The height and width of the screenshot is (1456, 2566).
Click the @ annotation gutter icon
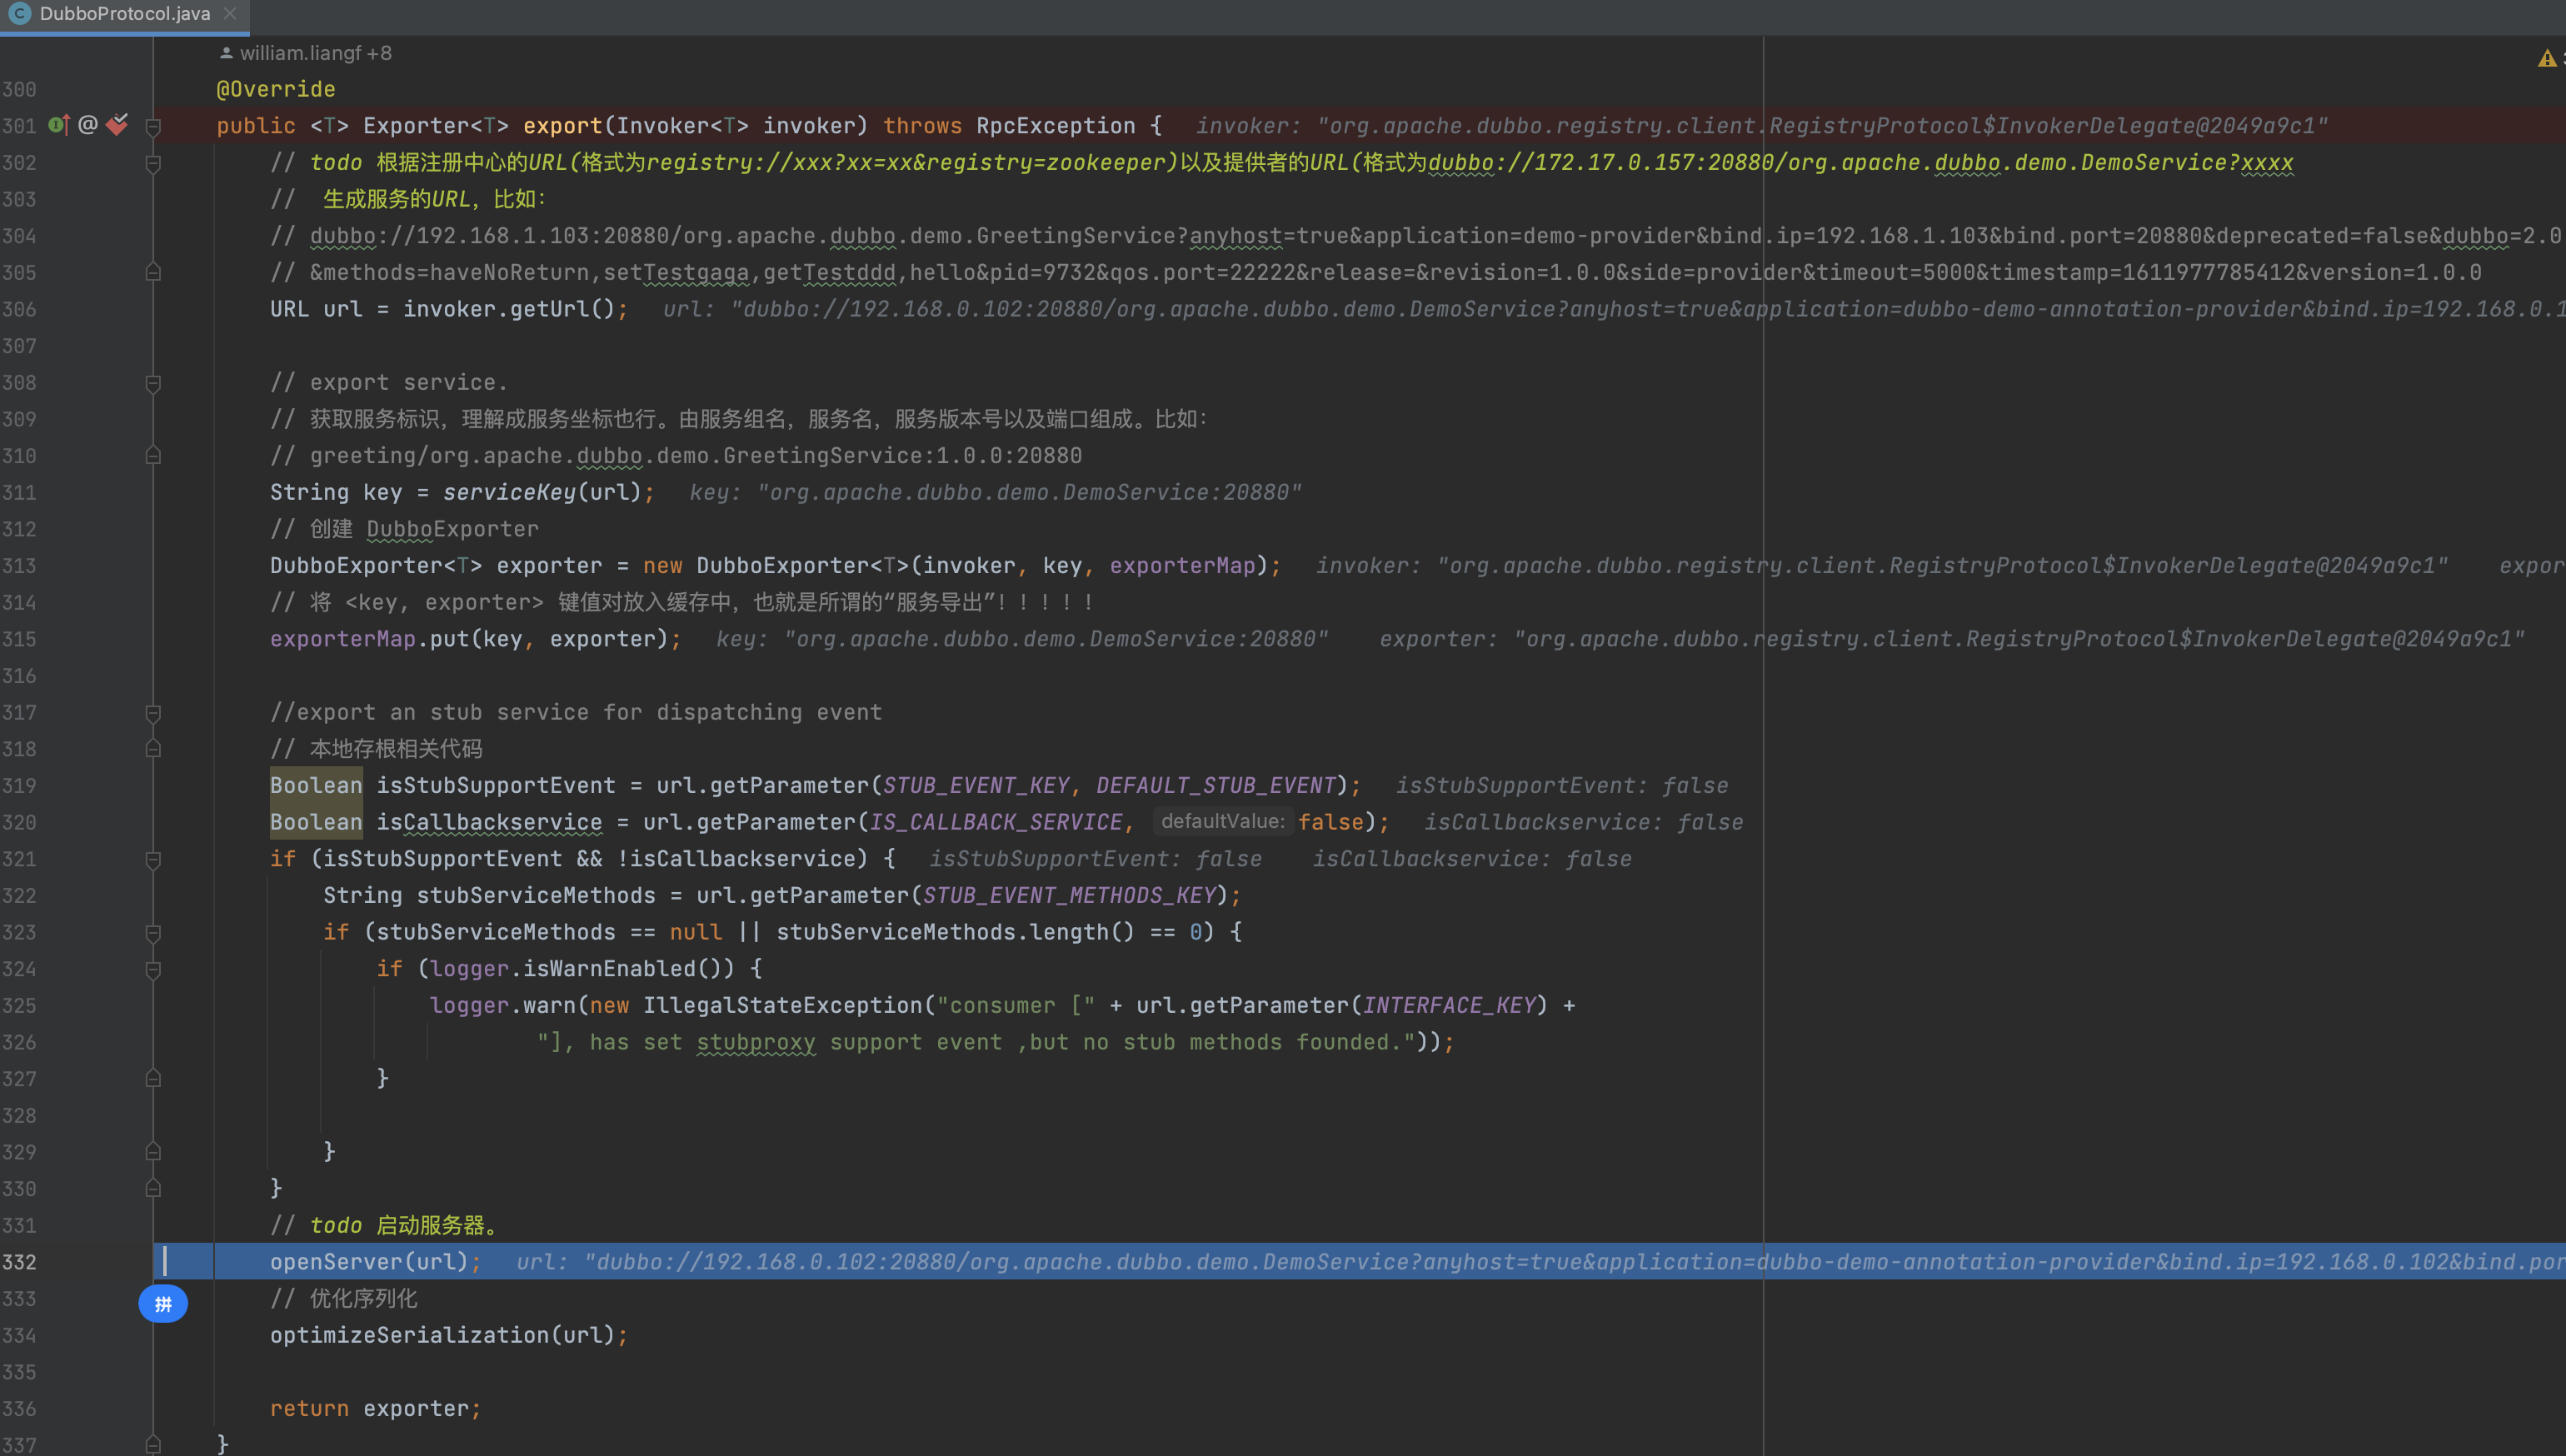coord(88,125)
